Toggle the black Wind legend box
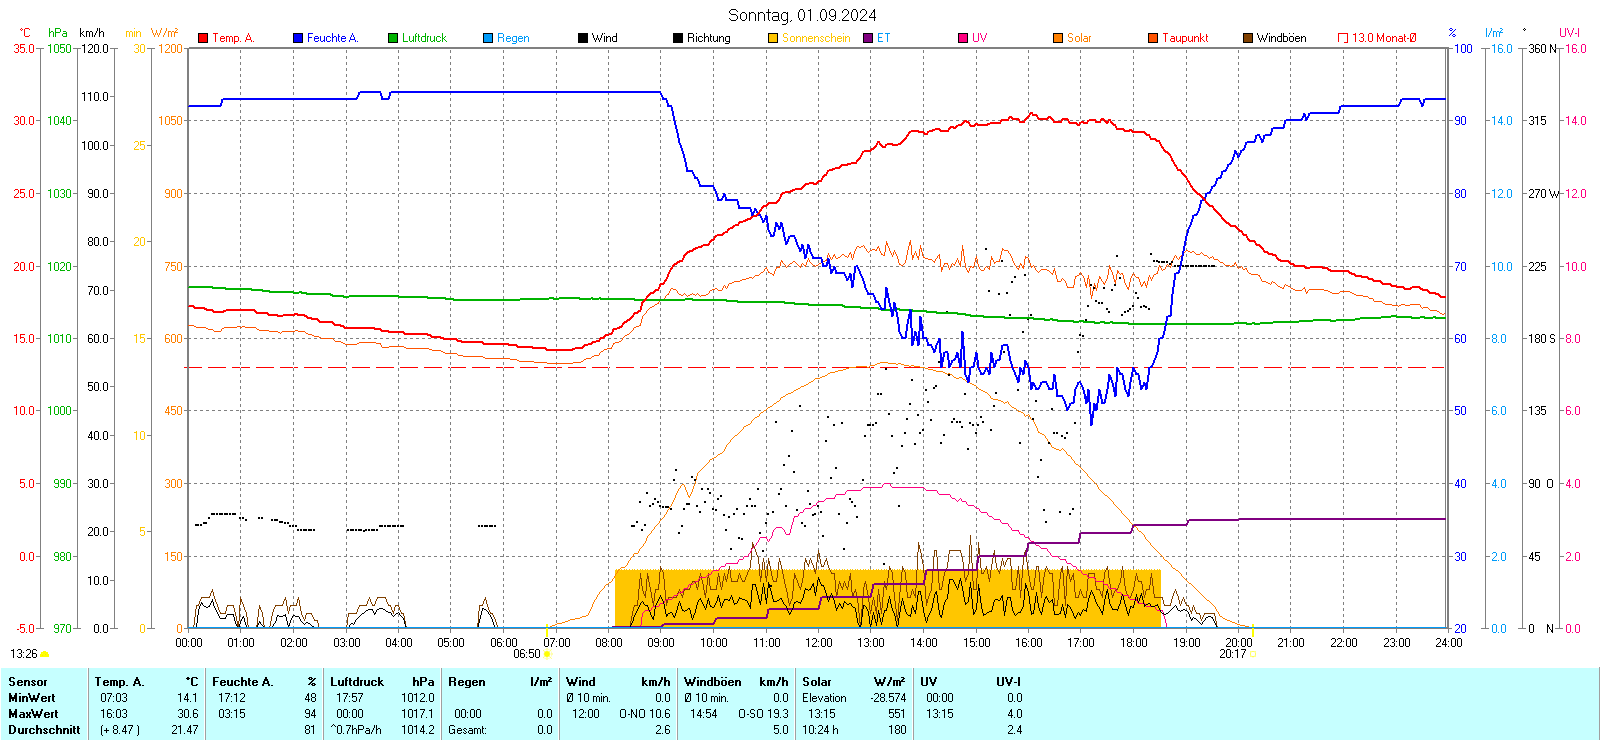This screenshot has height=740, width=1600. click(x=583, y=38)
